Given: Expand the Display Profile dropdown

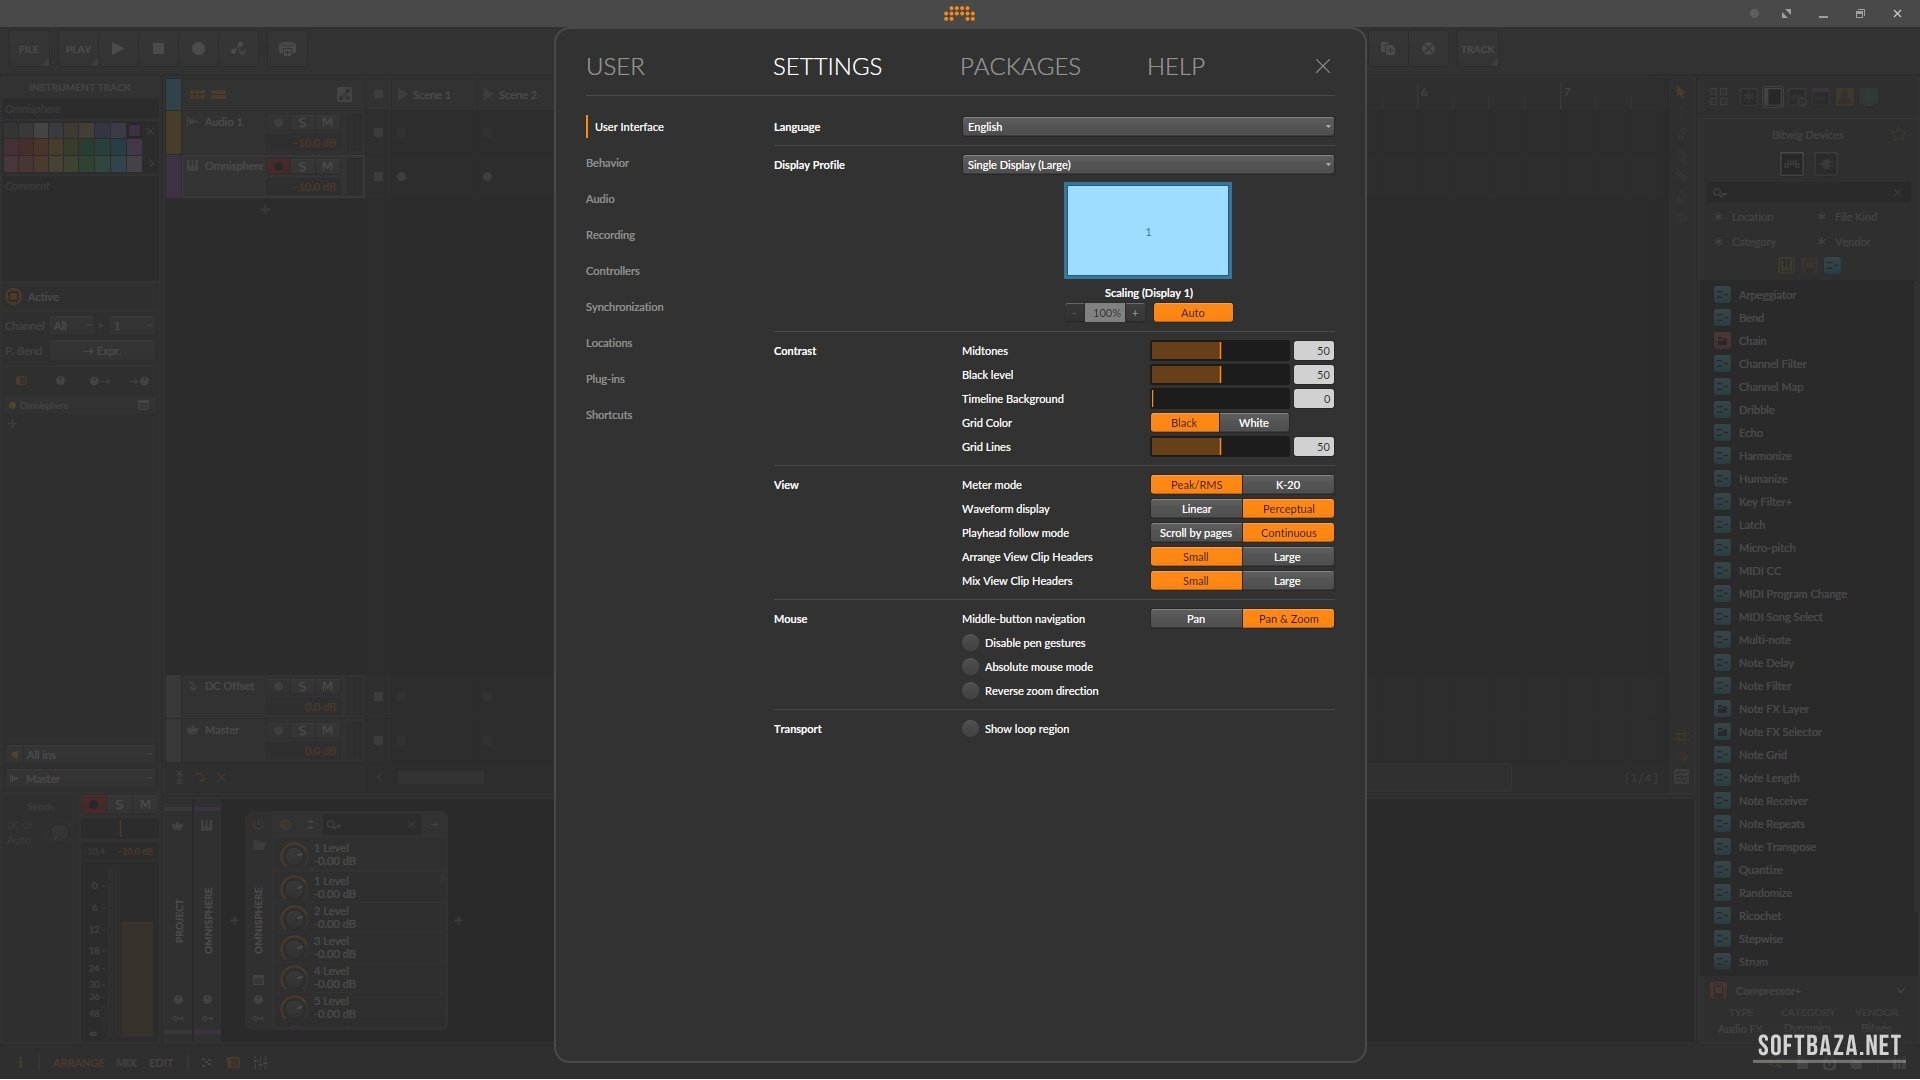Looking at the screenshot, I should coord(1147,165).
